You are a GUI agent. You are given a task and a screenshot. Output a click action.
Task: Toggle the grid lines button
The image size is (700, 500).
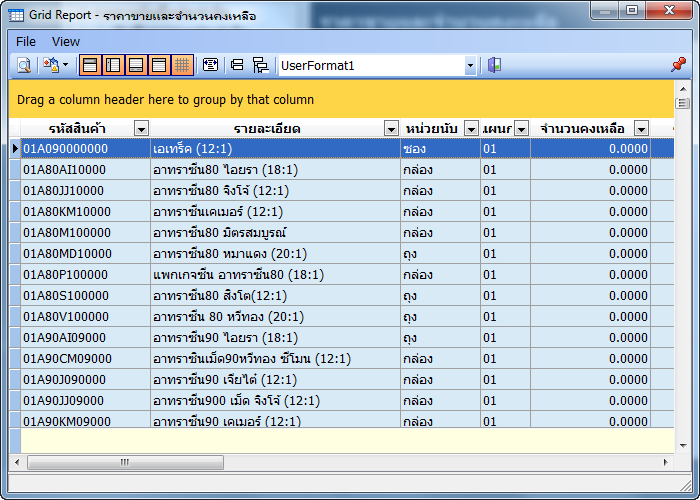click(x=182, y=66)
